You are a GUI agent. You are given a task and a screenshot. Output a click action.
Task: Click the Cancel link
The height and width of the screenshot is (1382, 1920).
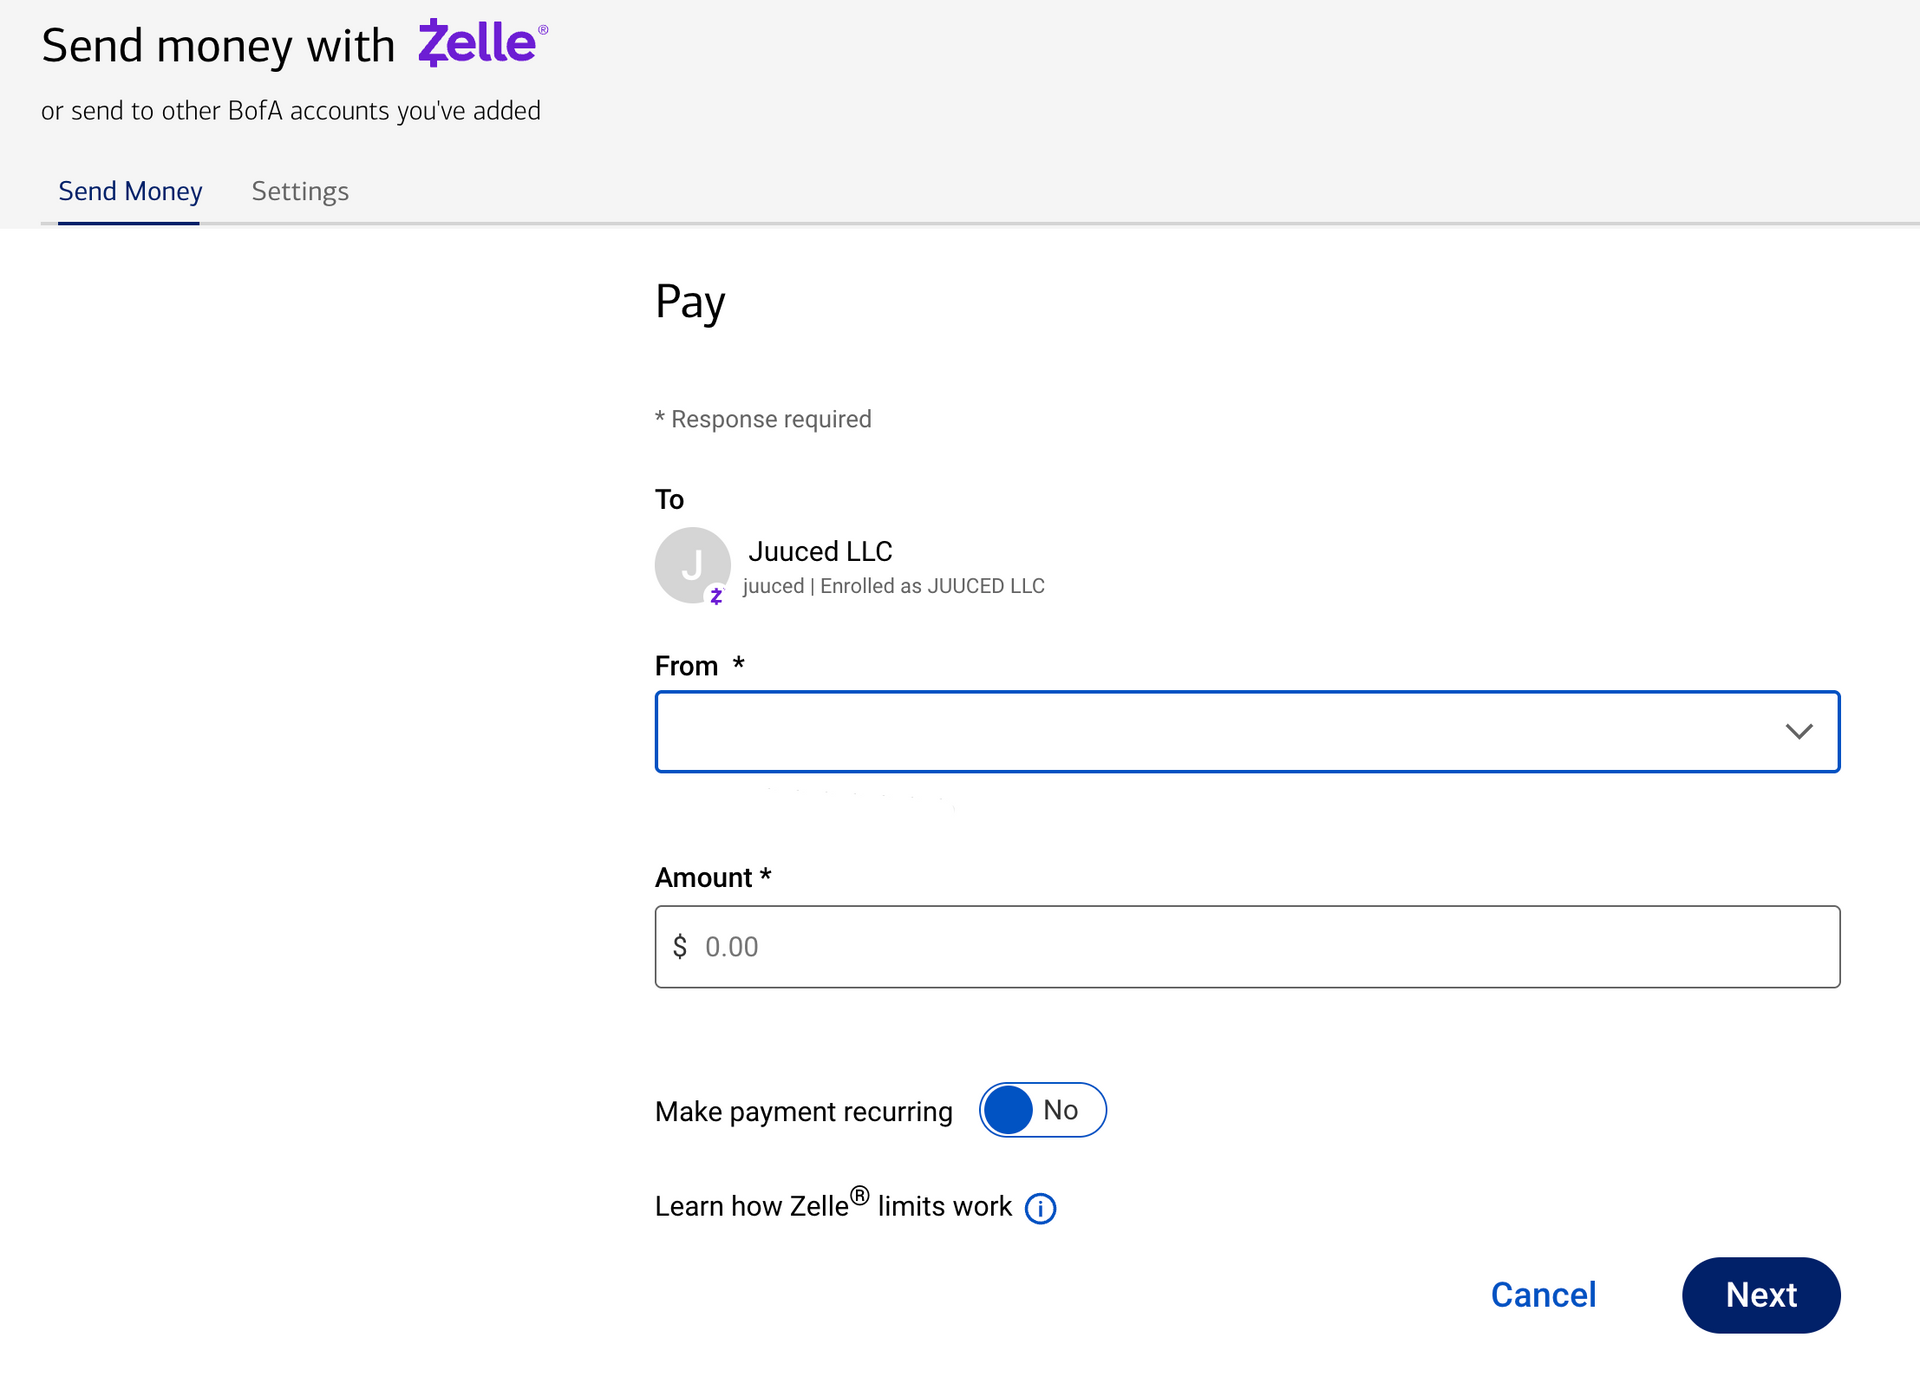(x=1543, y=1295)
